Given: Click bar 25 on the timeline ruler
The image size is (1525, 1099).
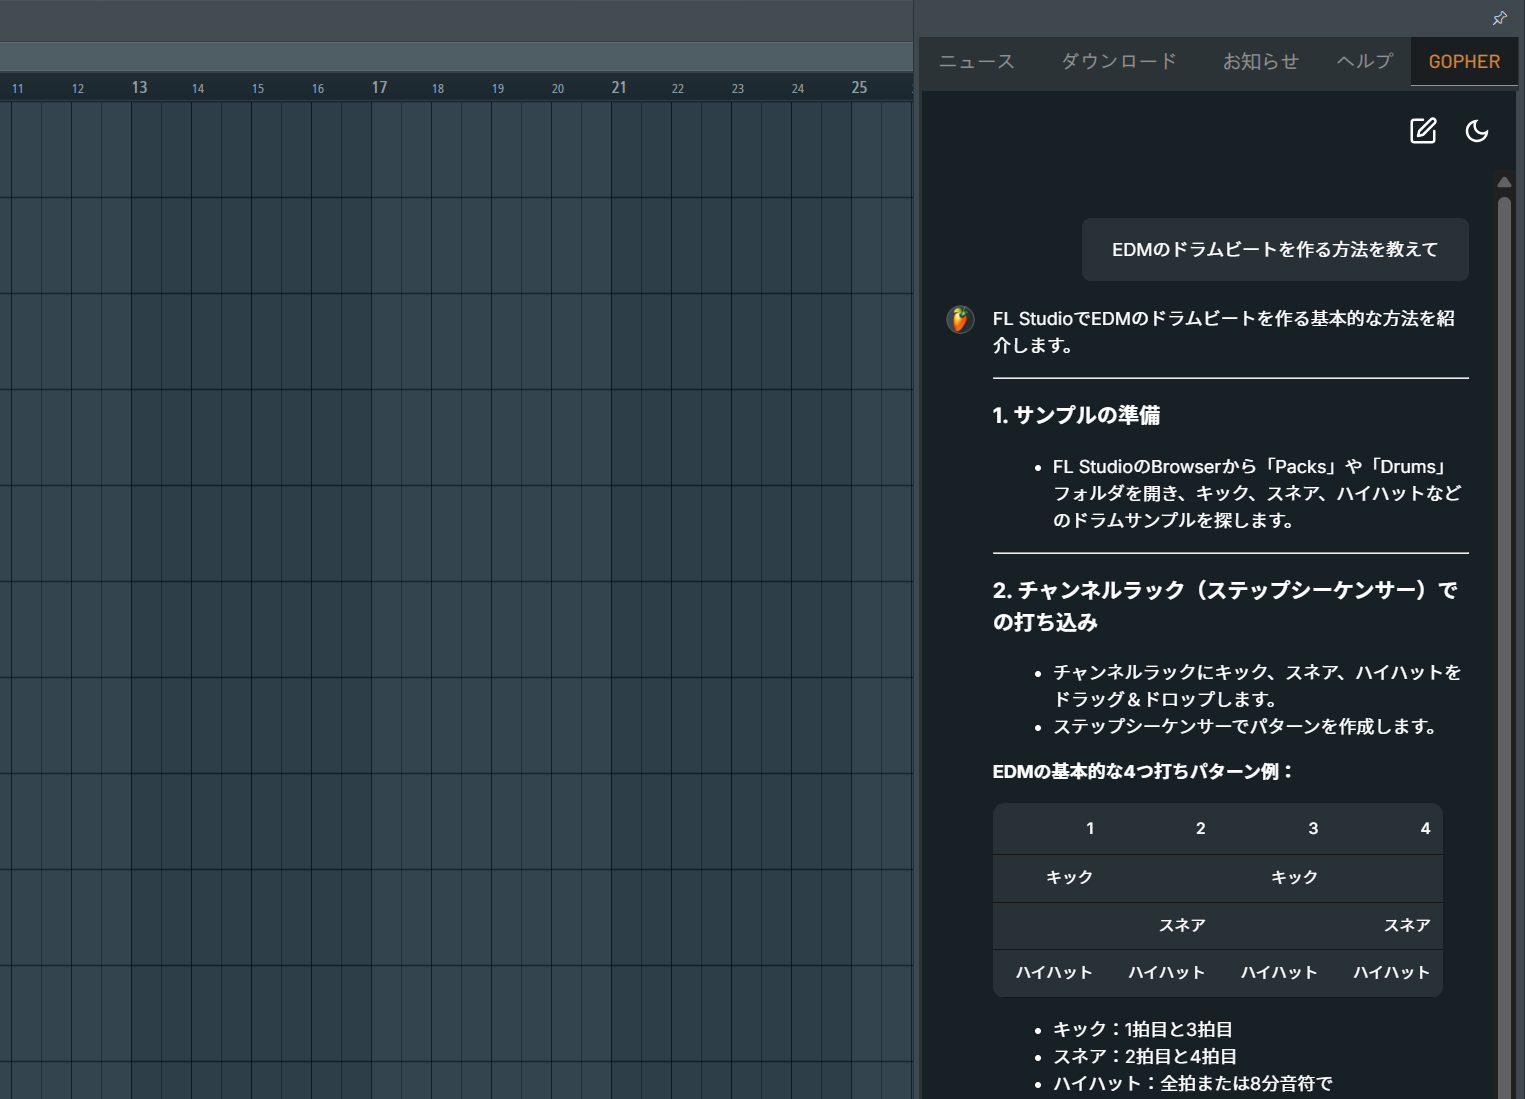Looking at the screenshot, I should pyautogui.click(x=859, y=88).
